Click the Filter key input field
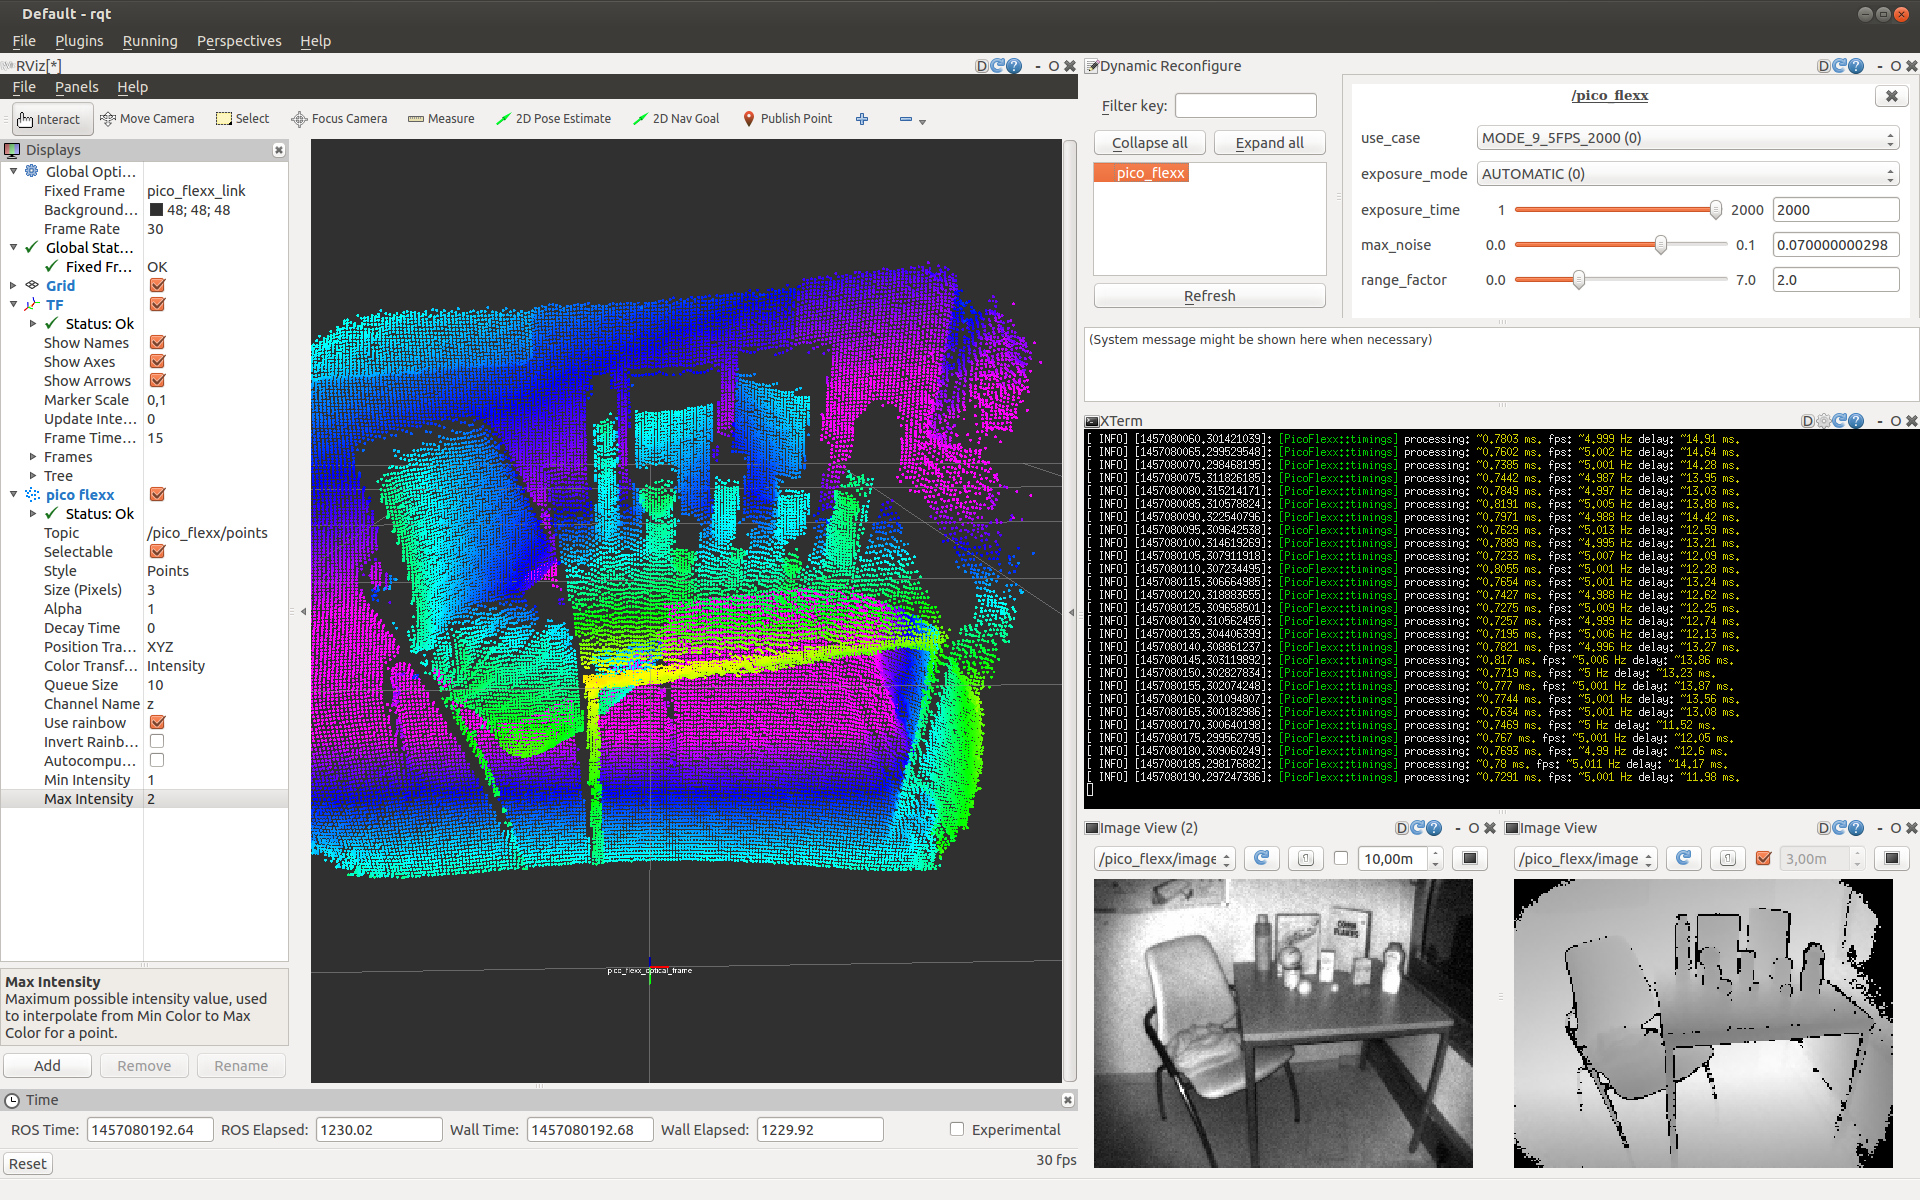Viewport: 1920px width, 1200px height. [1245, 106]
